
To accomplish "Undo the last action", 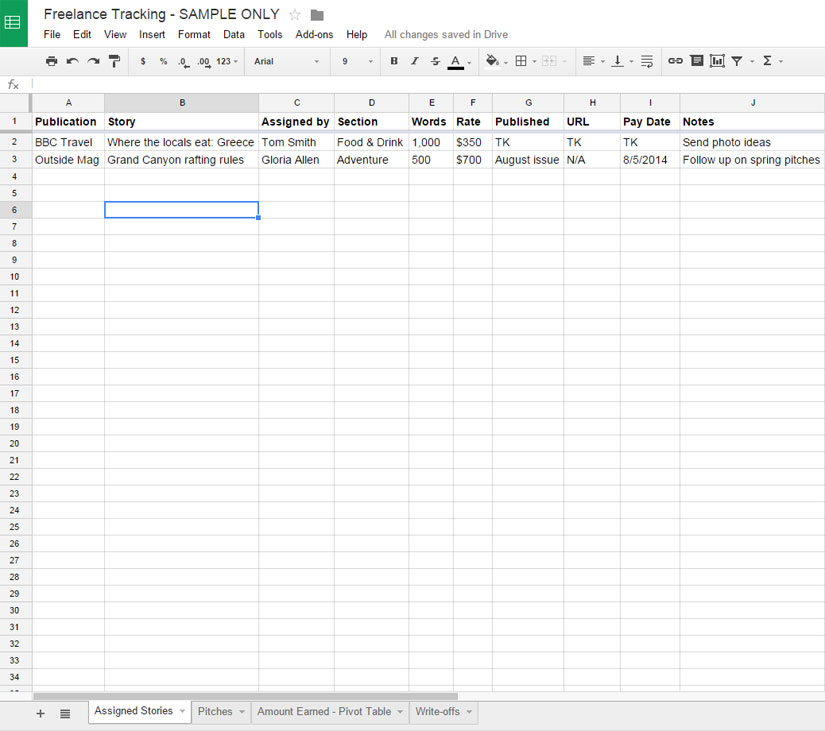I will point(72,61).
